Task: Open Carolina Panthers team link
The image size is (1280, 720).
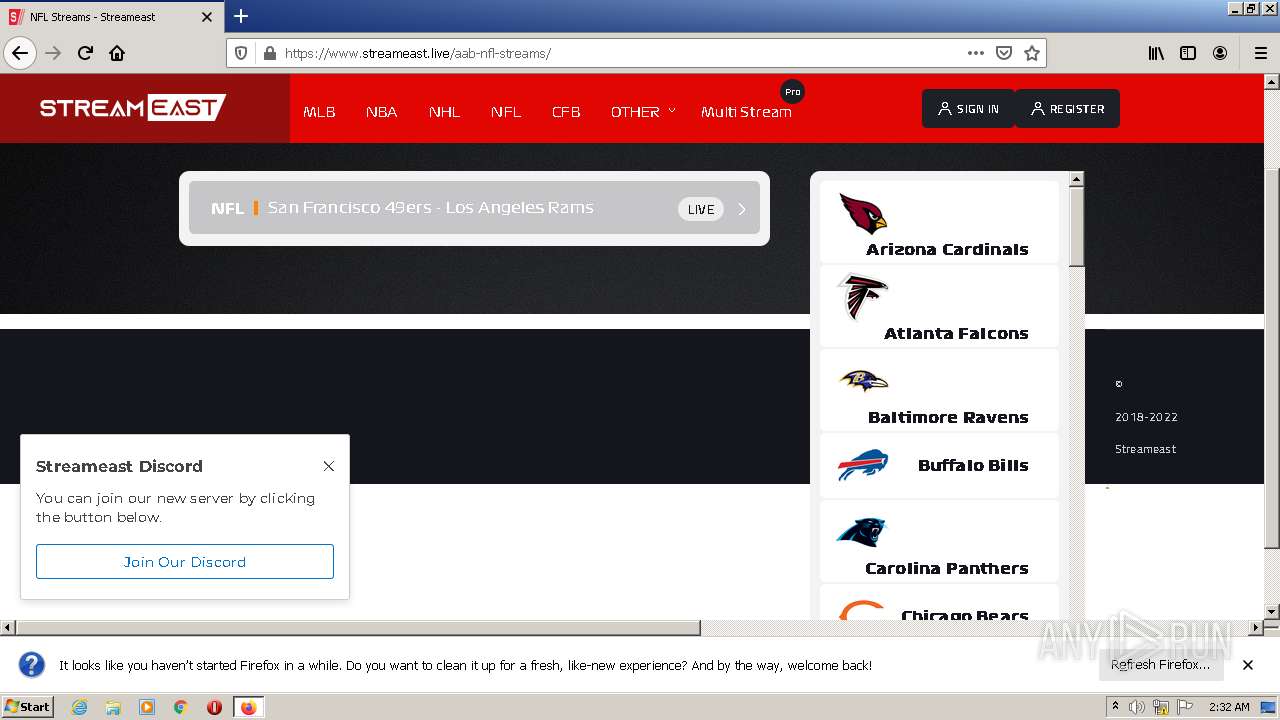Action: point(939,541)
